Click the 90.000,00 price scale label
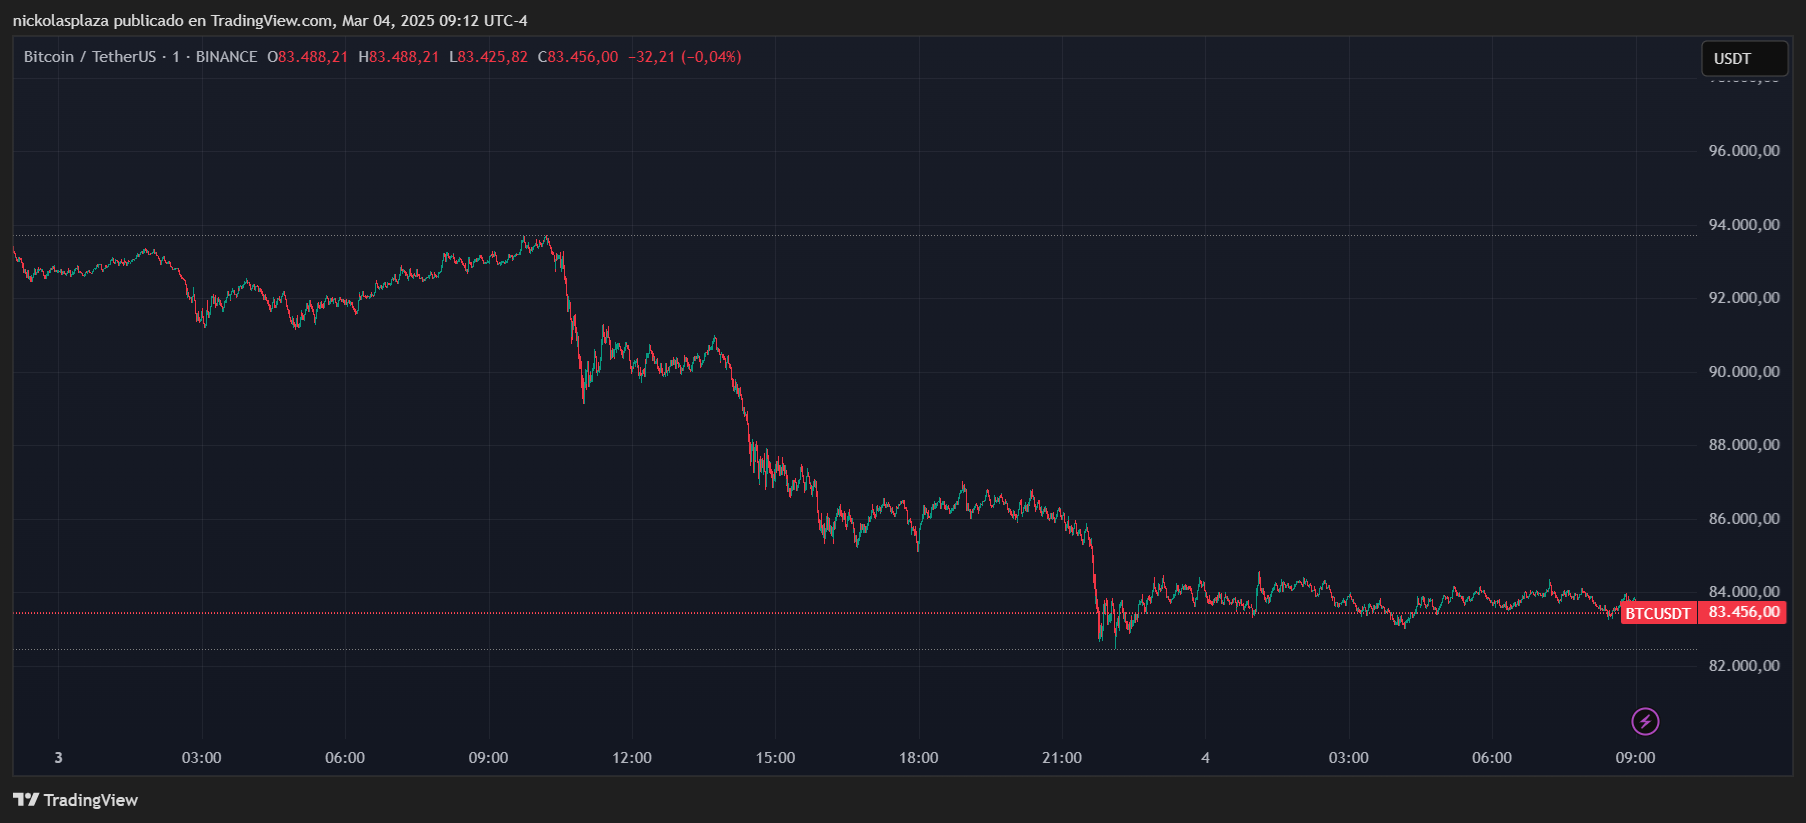The image size is (1806, 823). (1744, 372)
